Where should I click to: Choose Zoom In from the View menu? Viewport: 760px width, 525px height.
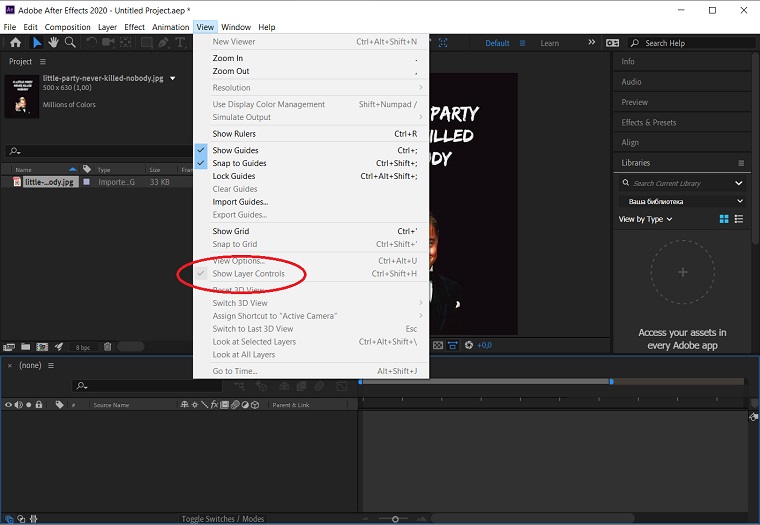point(228,58)
